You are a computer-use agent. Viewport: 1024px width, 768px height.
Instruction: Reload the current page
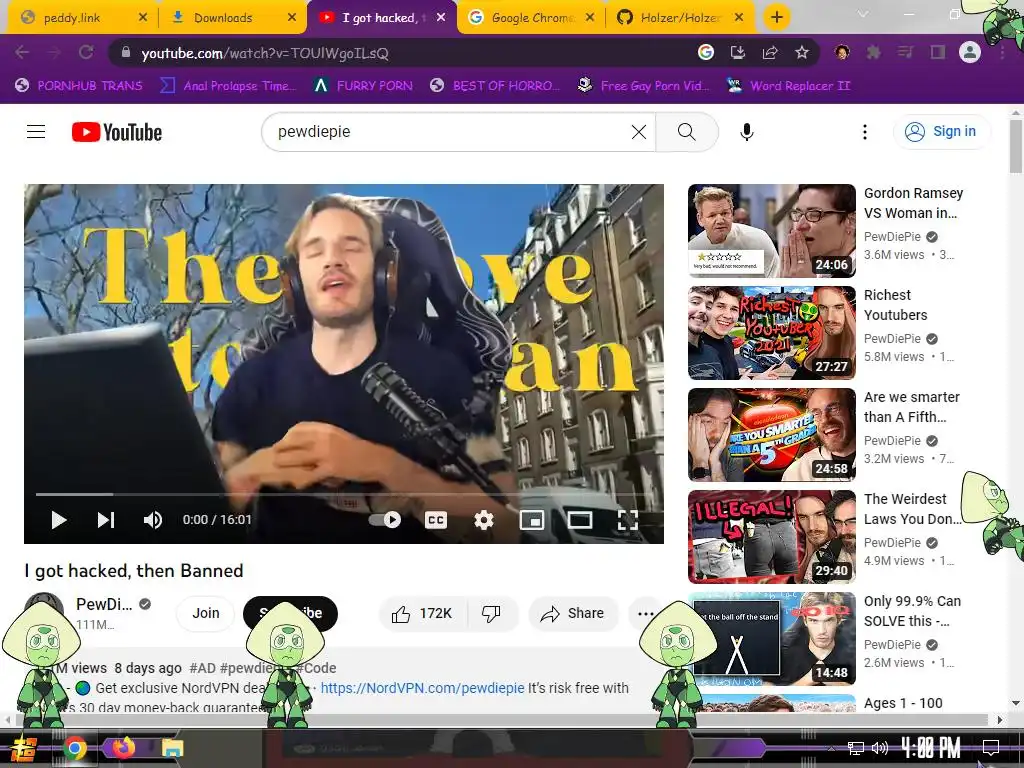point(86,52)
